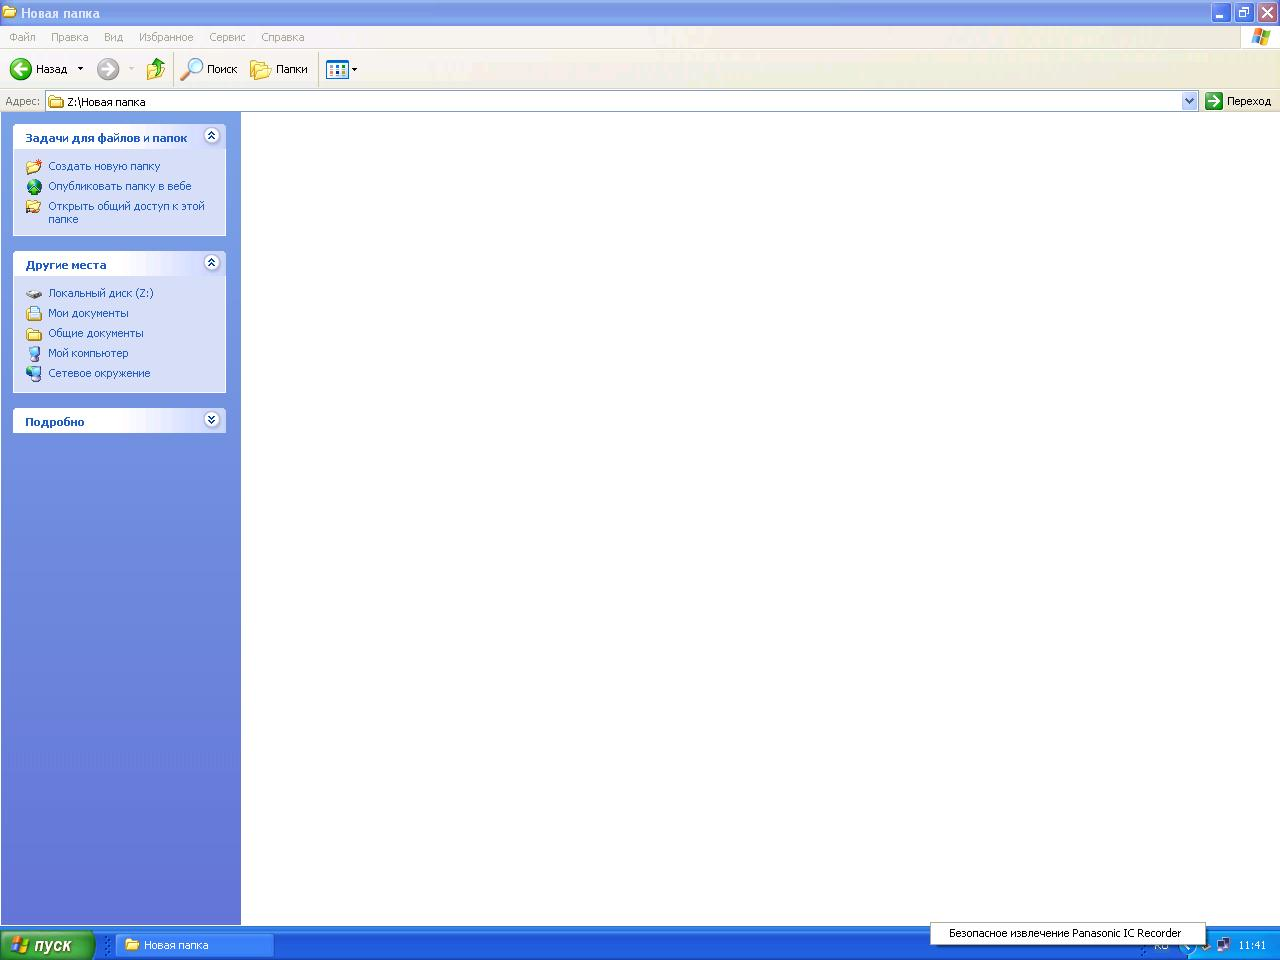Image resolution: width=1280 pixels, height=960 pixels.
Task: Collapse the Другие места panel
Action: [x=211, y=262]
